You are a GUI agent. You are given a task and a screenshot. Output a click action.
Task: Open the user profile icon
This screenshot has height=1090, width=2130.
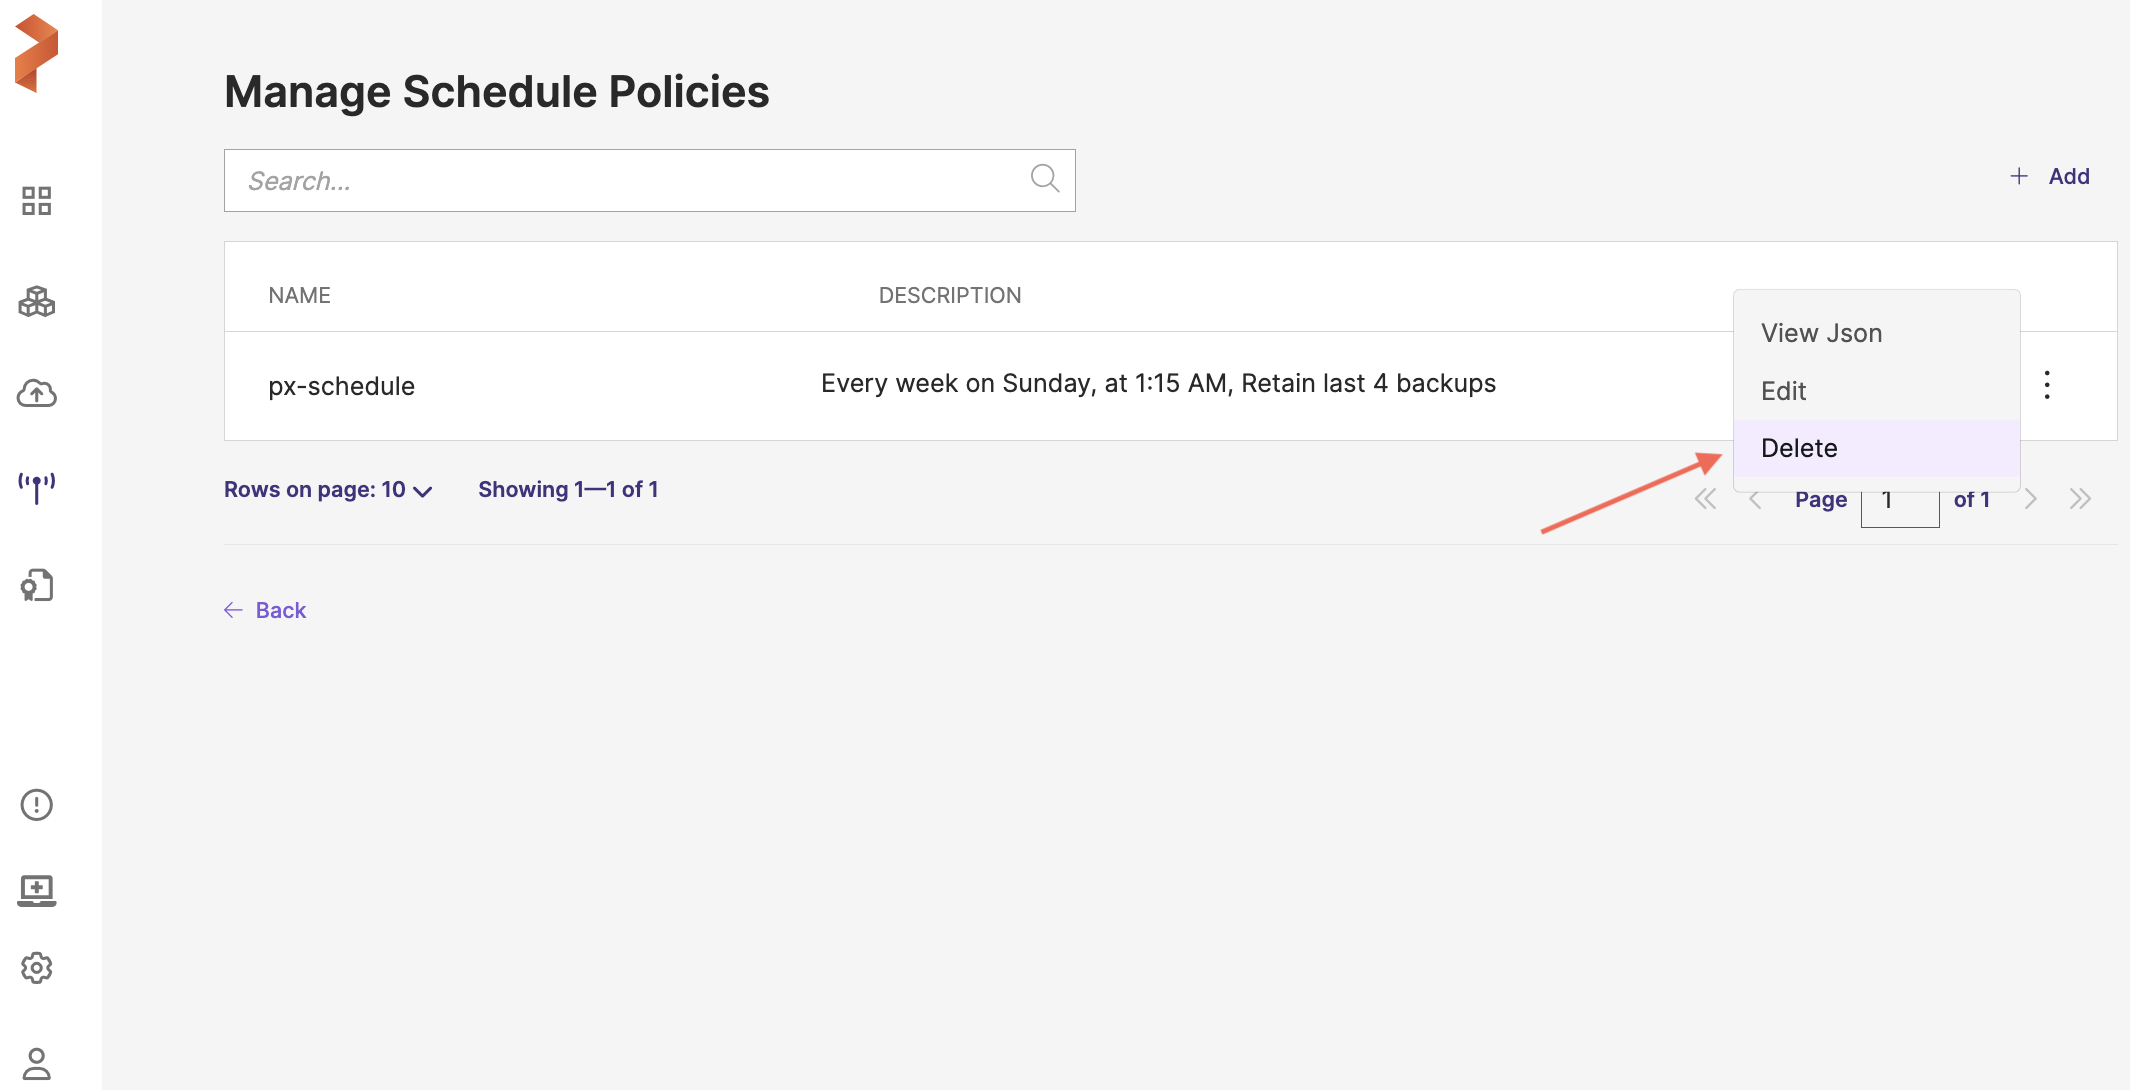click(x=37, y=1063)
